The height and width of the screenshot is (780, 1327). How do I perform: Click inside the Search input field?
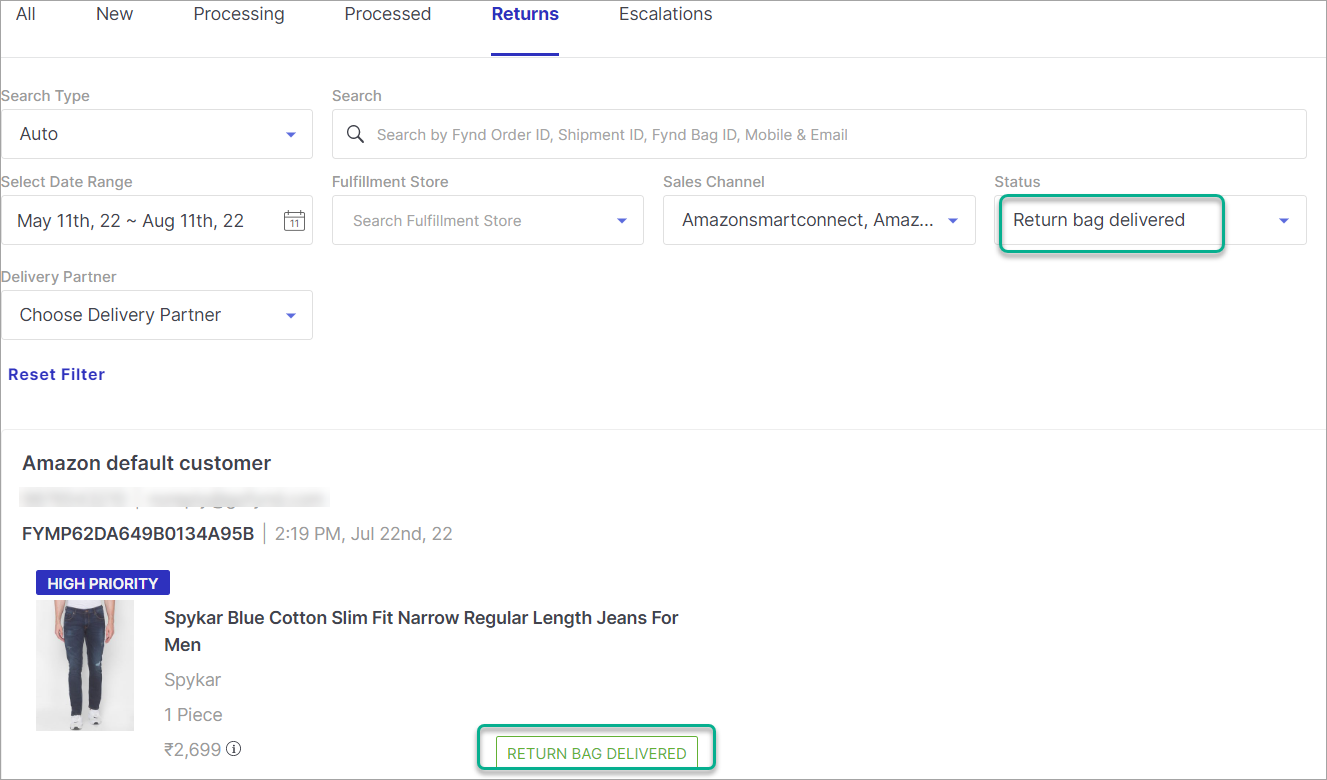point(700,133)
